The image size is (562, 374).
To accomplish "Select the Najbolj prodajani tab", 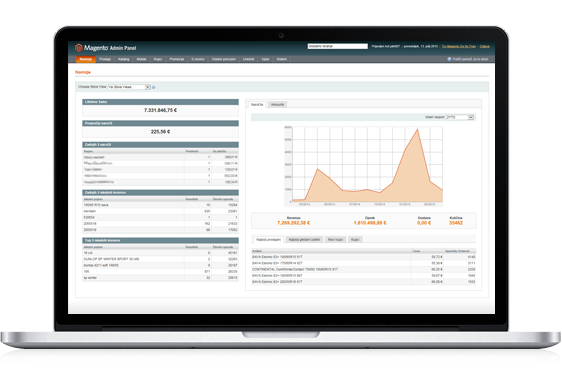I will (x=268, y=240).
